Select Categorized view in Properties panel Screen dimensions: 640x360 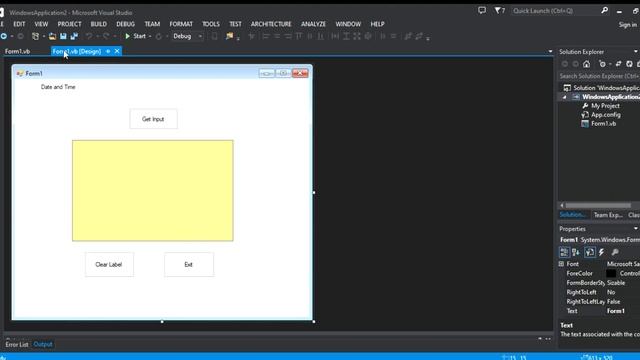(x=564, y=252)
